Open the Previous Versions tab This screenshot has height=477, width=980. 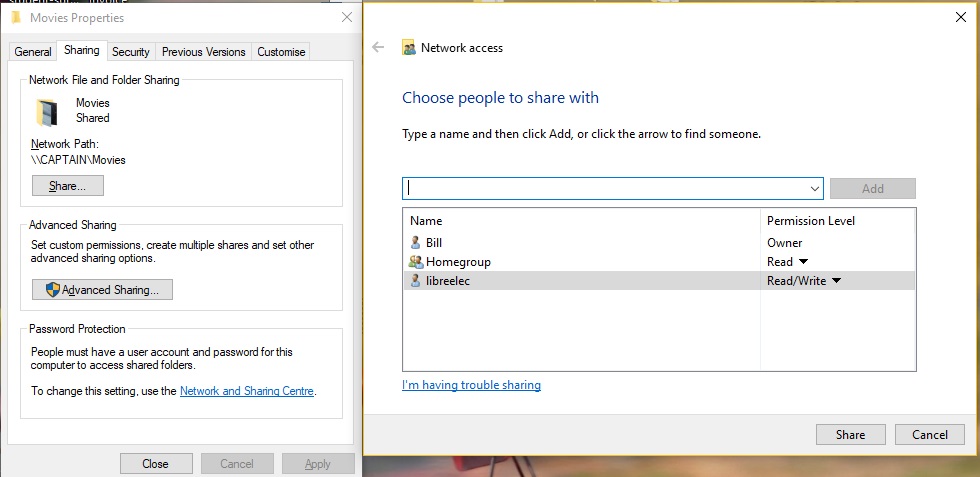(x=203, y=52)
